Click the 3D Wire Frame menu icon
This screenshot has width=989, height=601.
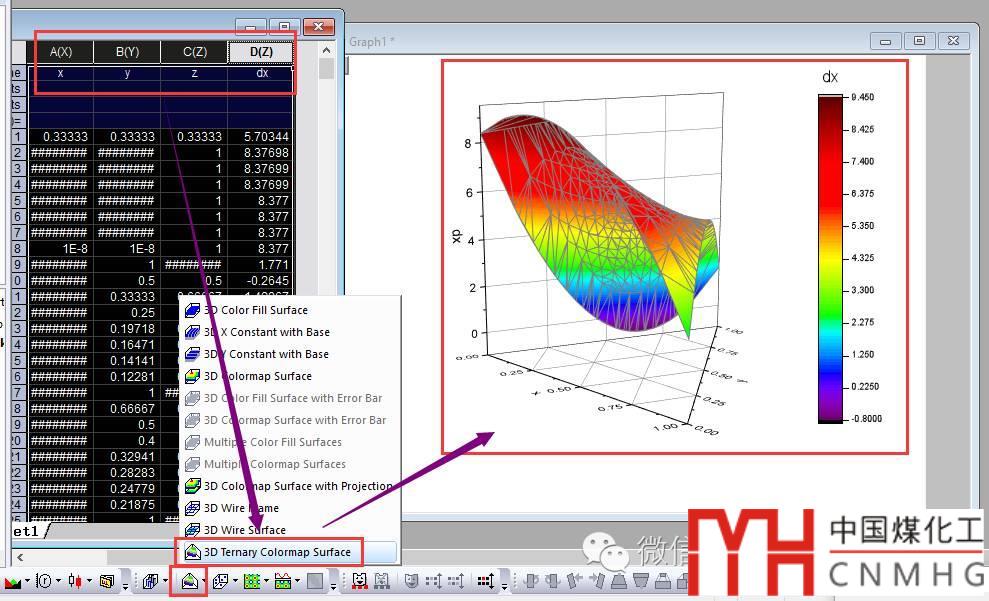click(x=194, y=508)
